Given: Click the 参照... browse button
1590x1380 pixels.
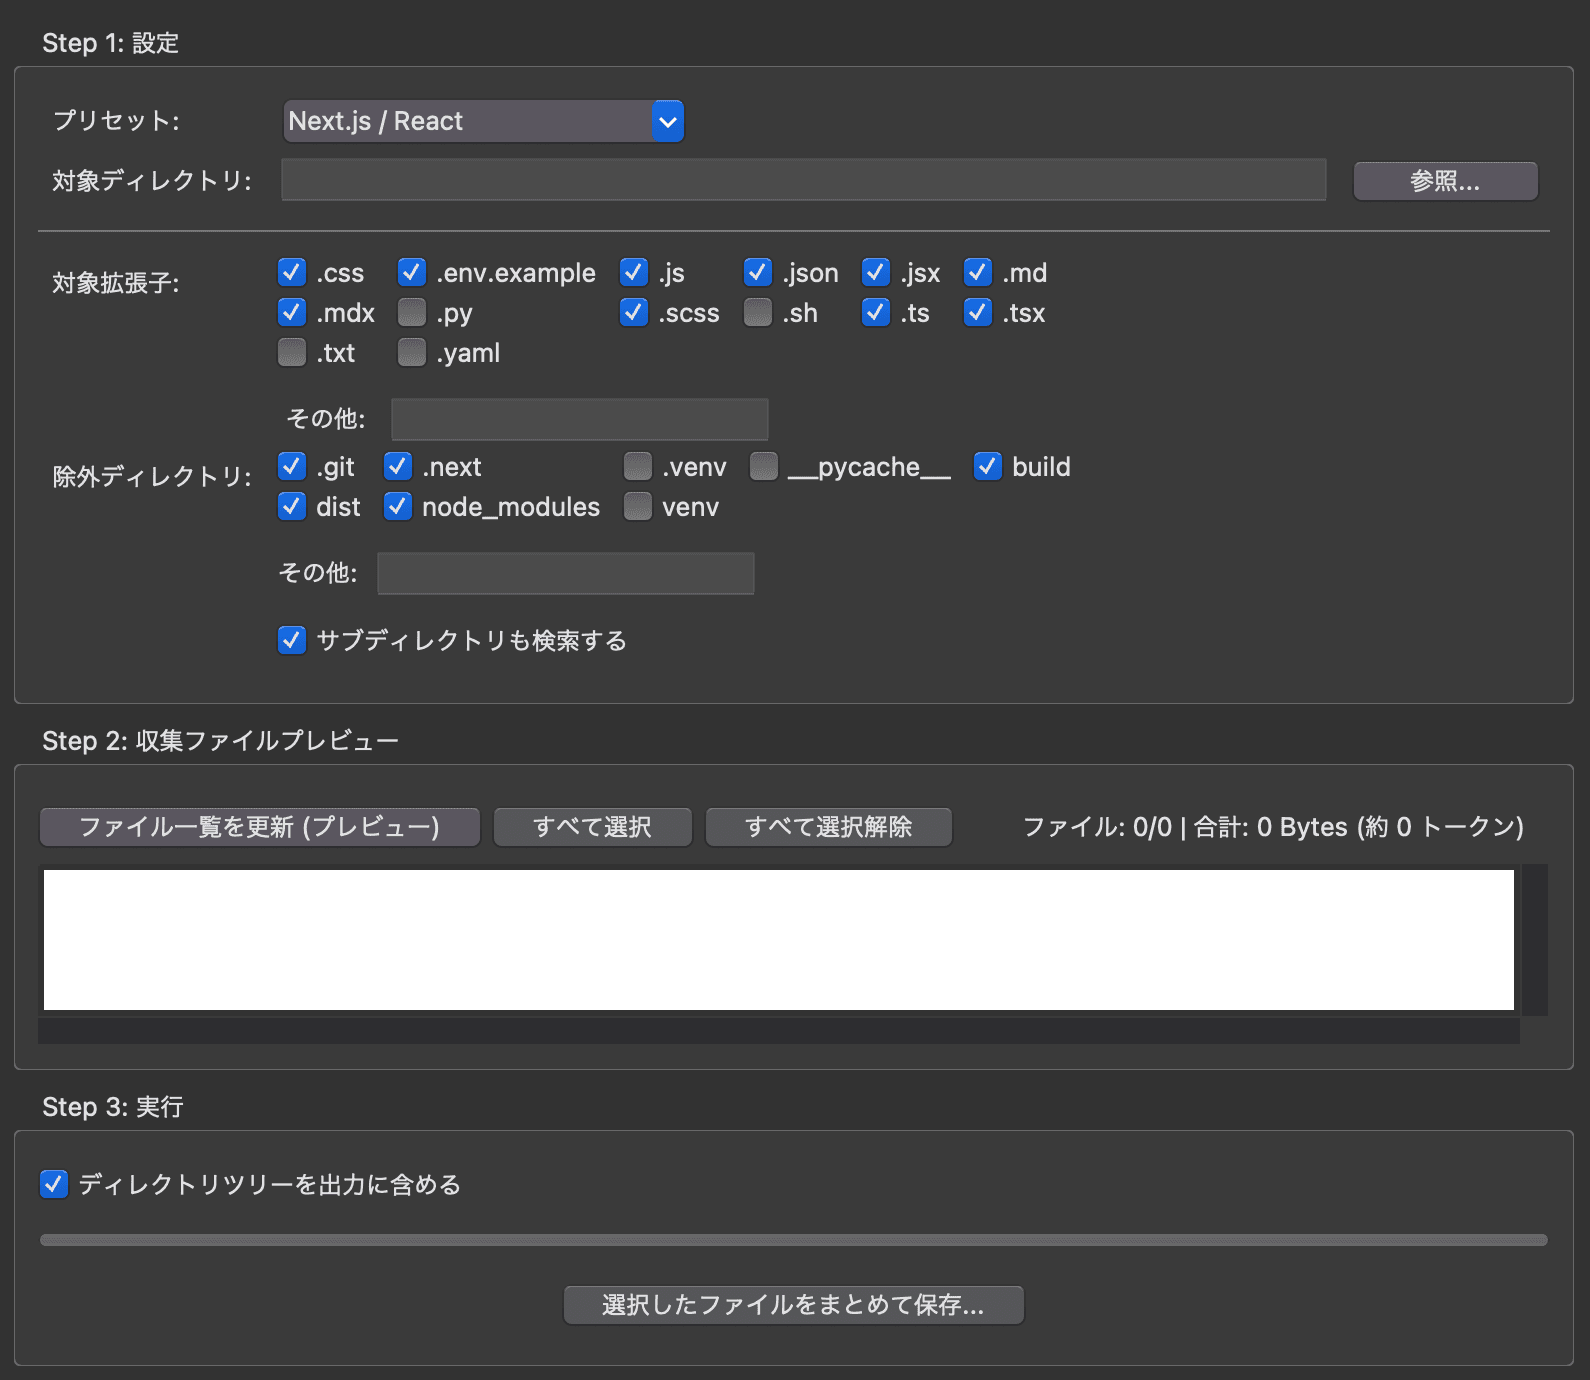Looking at the screenshot, I should [x=1445, y=181].
